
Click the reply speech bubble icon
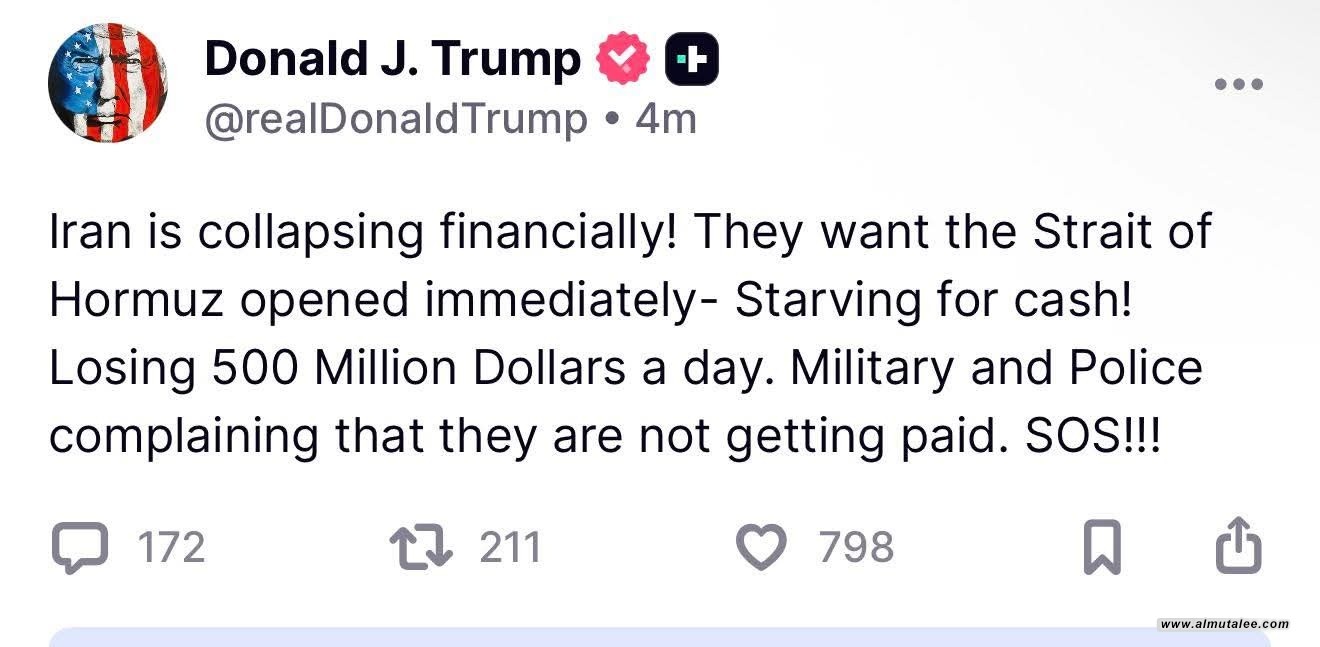[79, 548]
